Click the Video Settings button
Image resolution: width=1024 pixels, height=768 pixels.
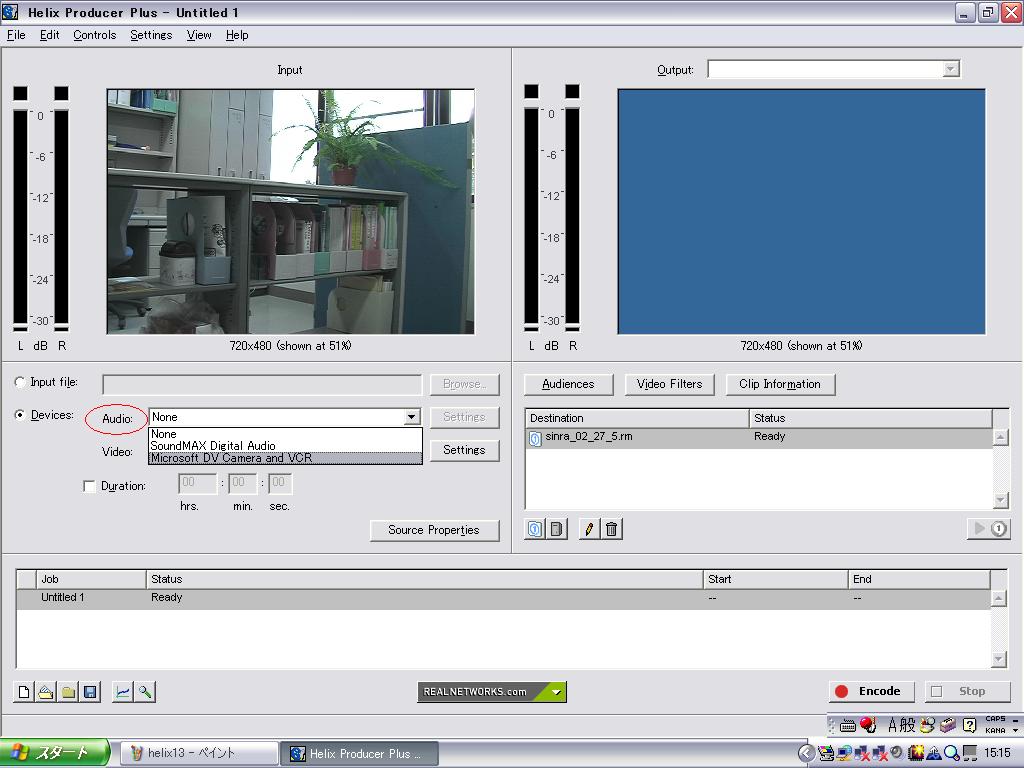coord(464,450)
